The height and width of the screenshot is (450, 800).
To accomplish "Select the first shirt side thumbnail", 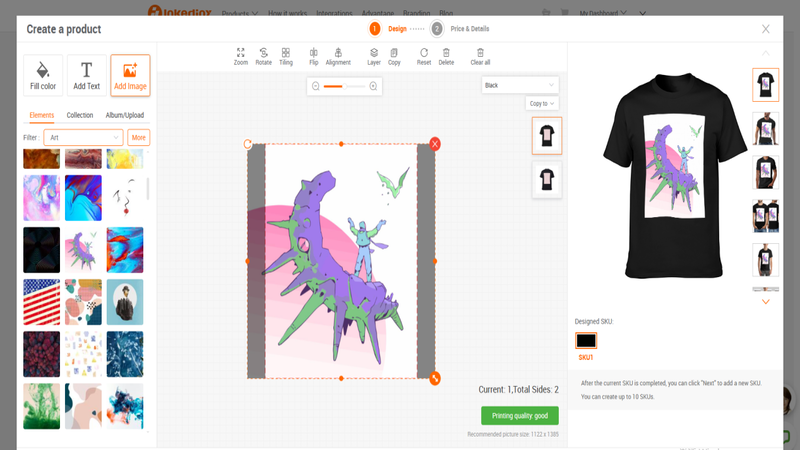I will point(547,136).
